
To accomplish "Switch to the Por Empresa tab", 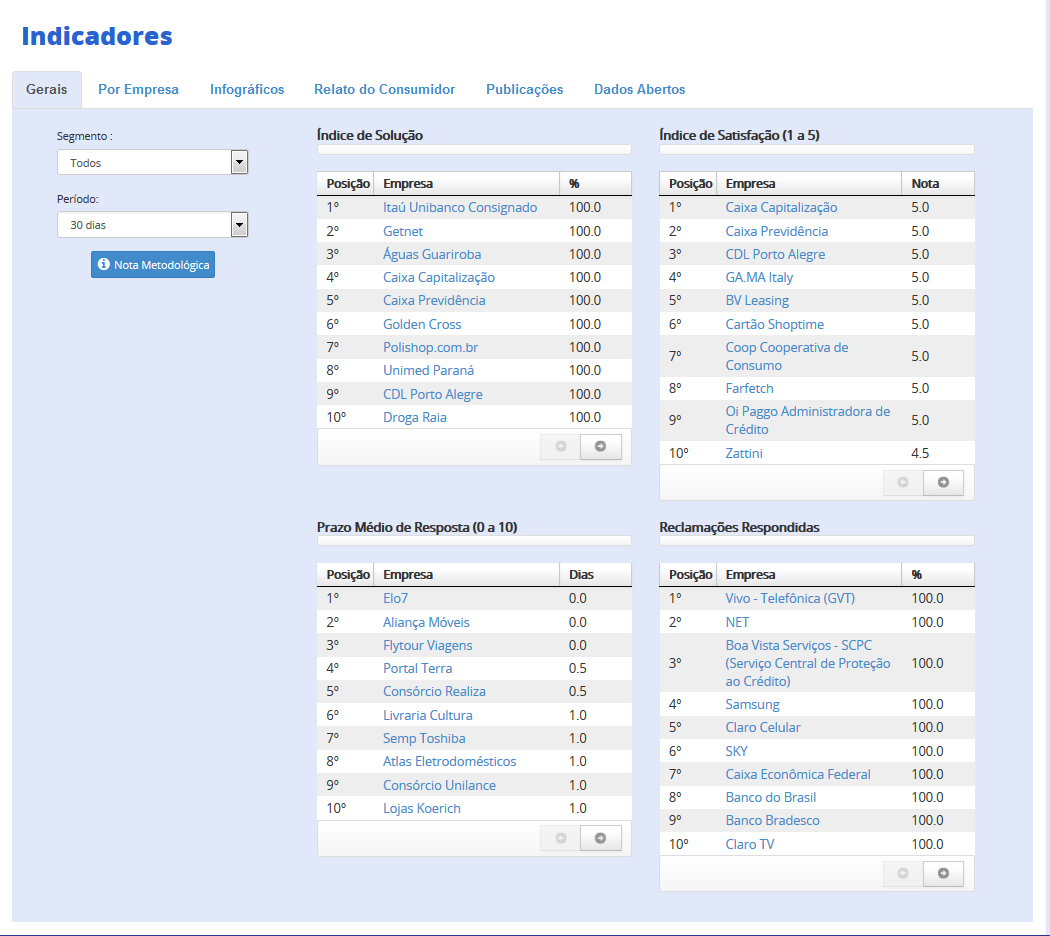I will point(139,90).
